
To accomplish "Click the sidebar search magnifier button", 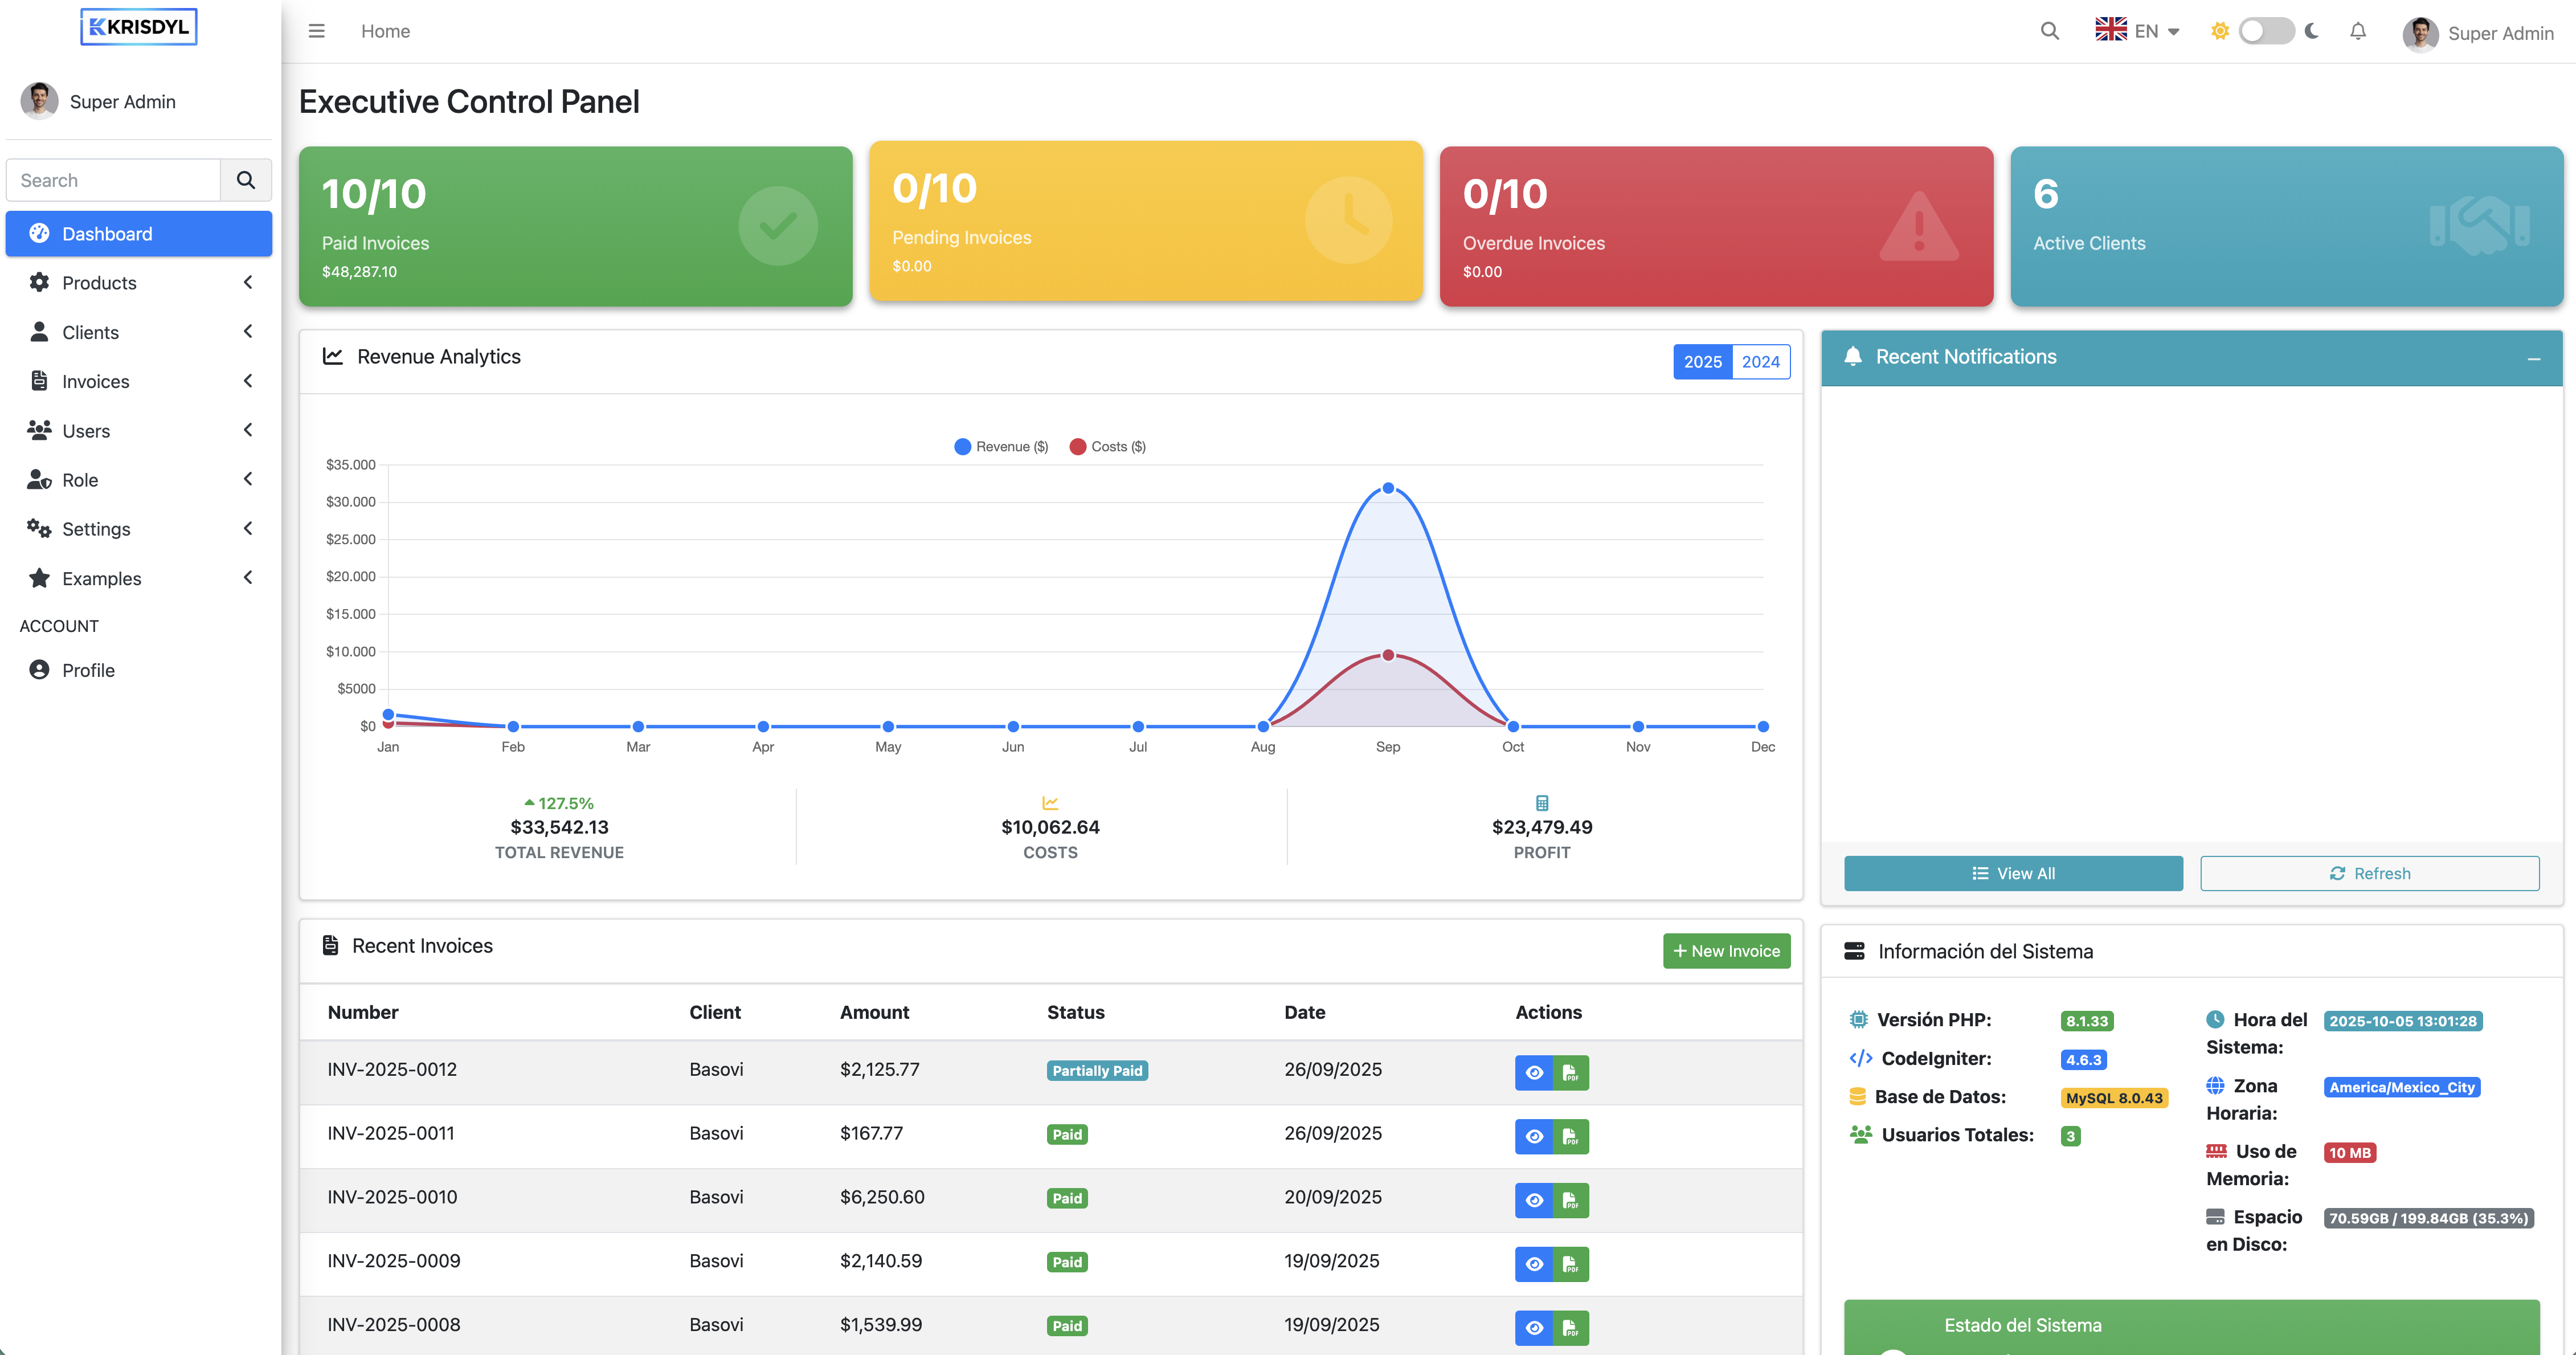I will click(x=245, y=180).
